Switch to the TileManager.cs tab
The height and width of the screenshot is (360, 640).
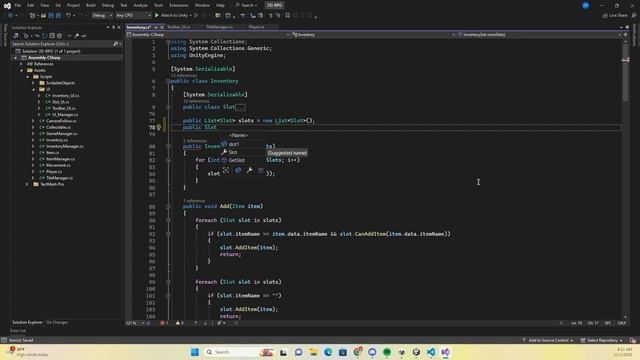pyautogui.click(x=219, y=27)
